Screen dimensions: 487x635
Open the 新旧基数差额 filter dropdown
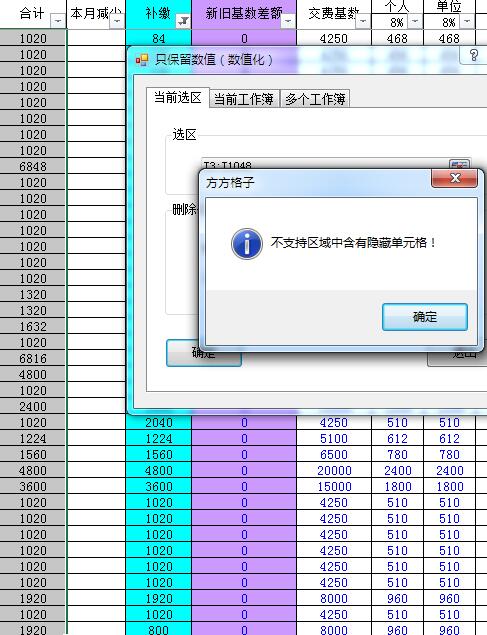click(x=288, y=21)
